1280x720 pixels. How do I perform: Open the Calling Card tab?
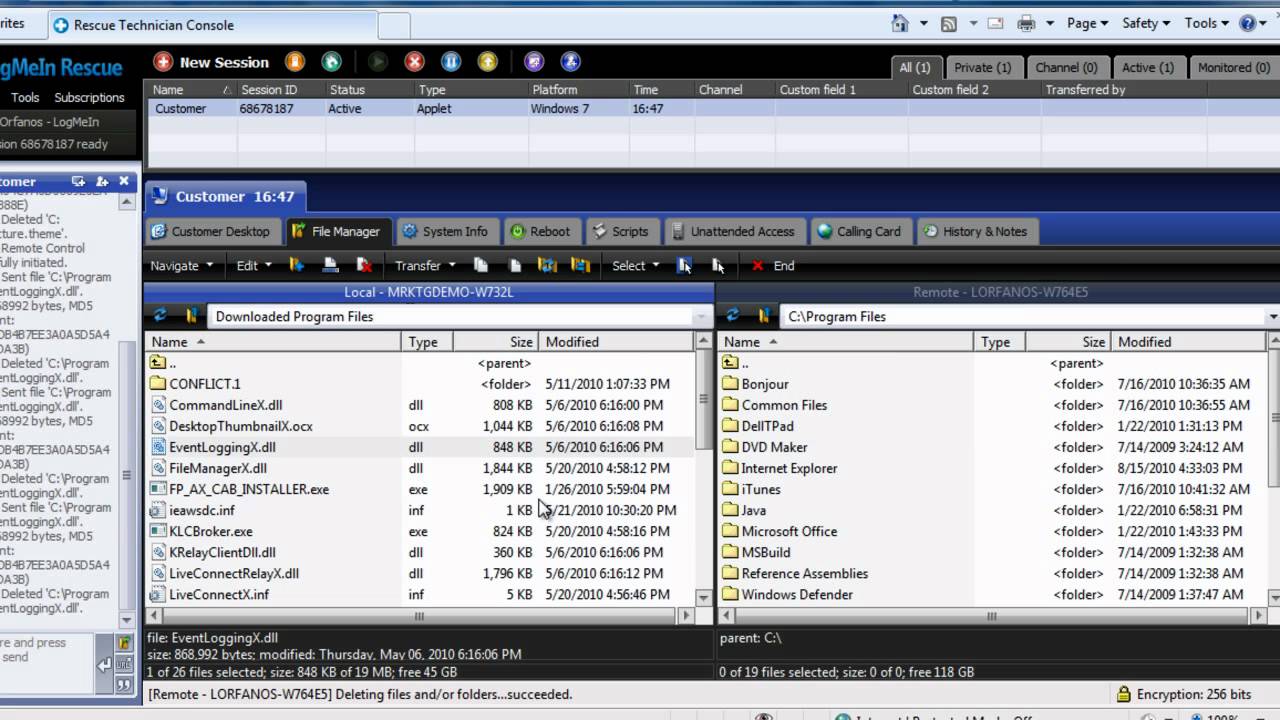[x=860, y=231]
